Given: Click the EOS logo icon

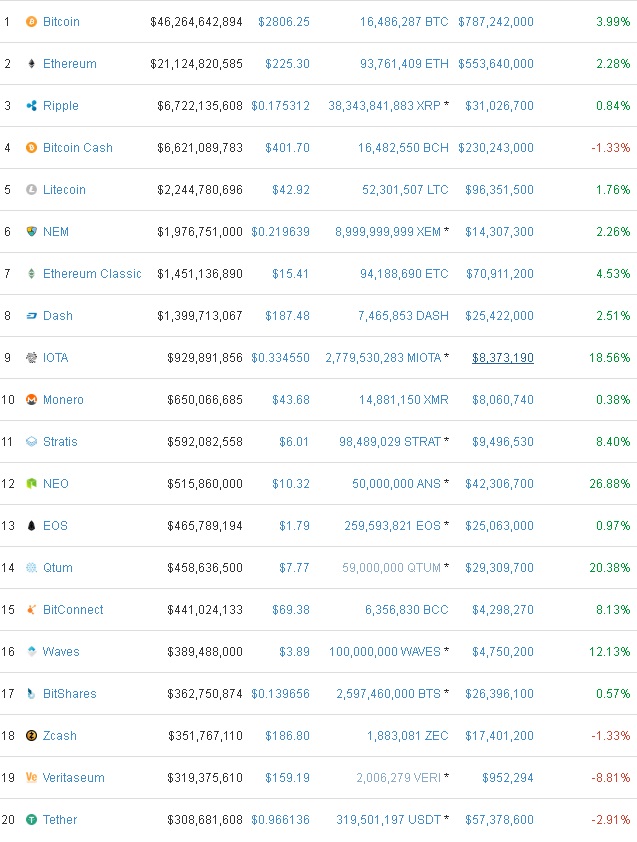Looking at the screenshot, I should [x=31, y=526].
